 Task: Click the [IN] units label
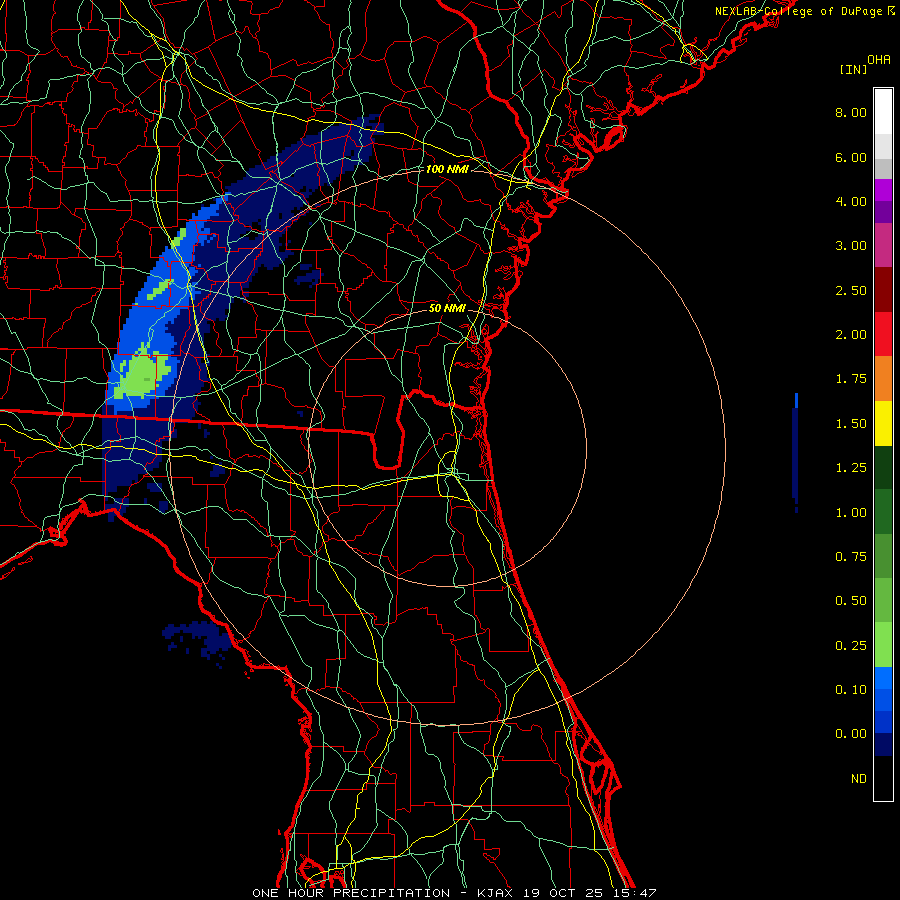point(854,69)
